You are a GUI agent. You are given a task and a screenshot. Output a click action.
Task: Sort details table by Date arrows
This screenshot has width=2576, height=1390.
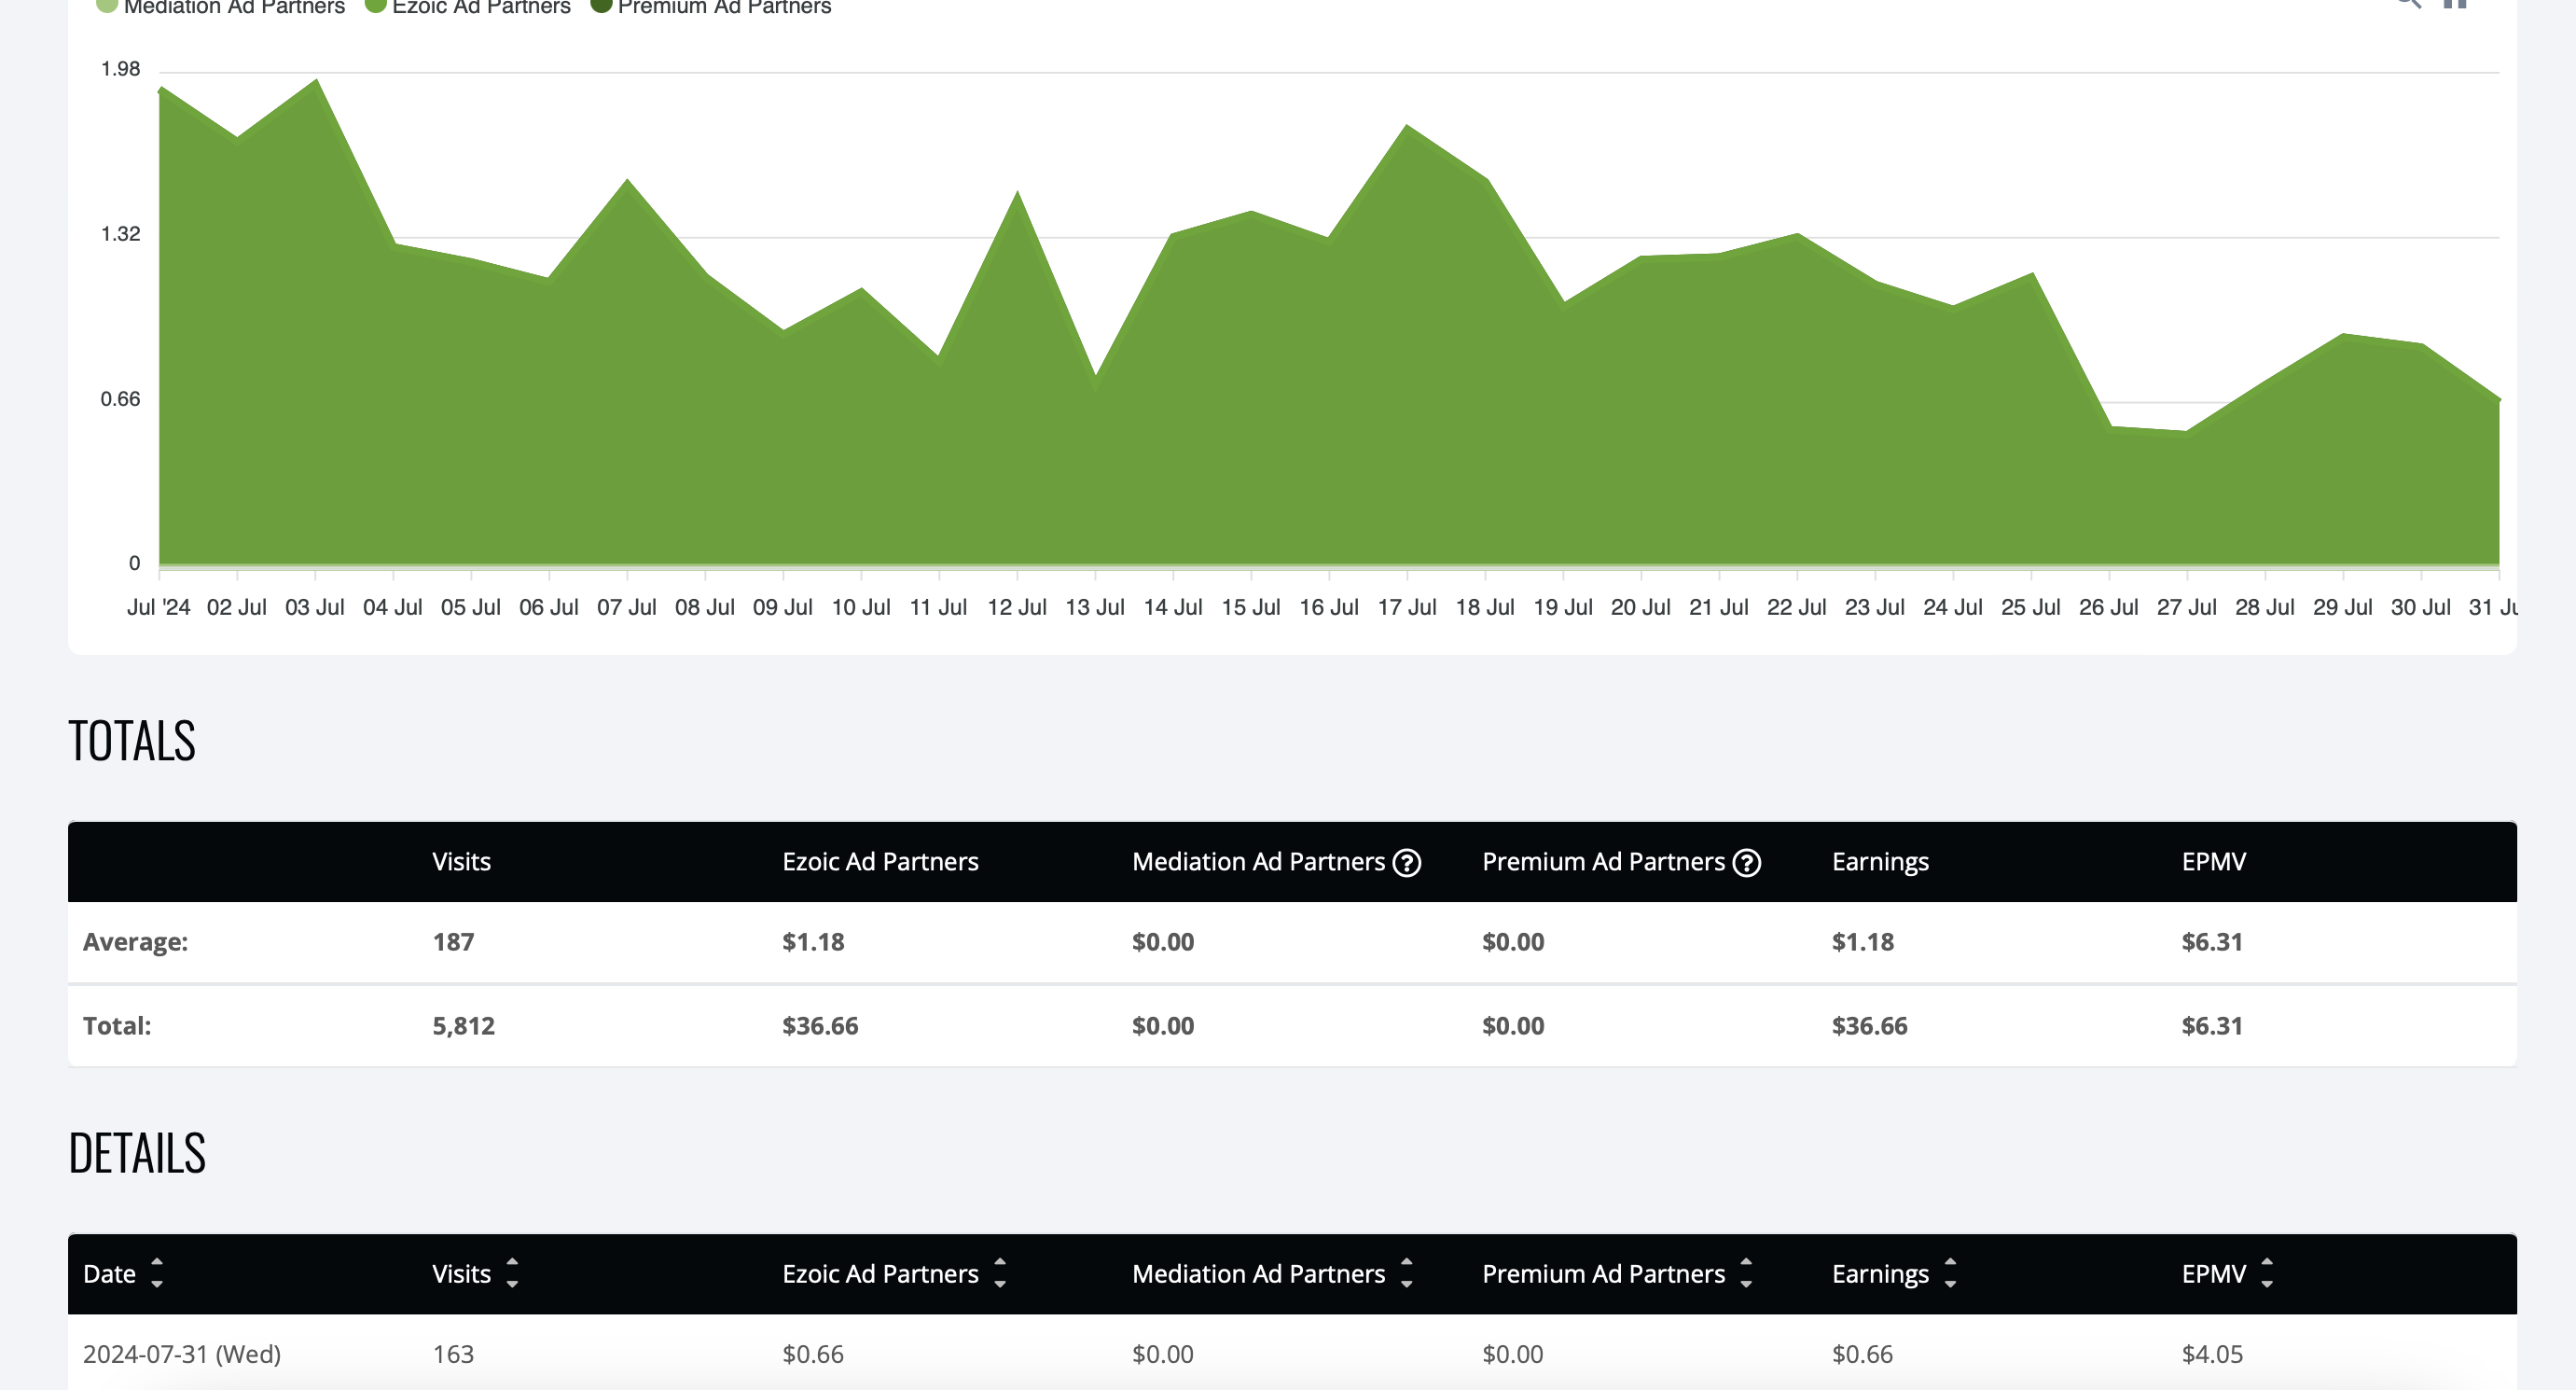coord(157,1273)
